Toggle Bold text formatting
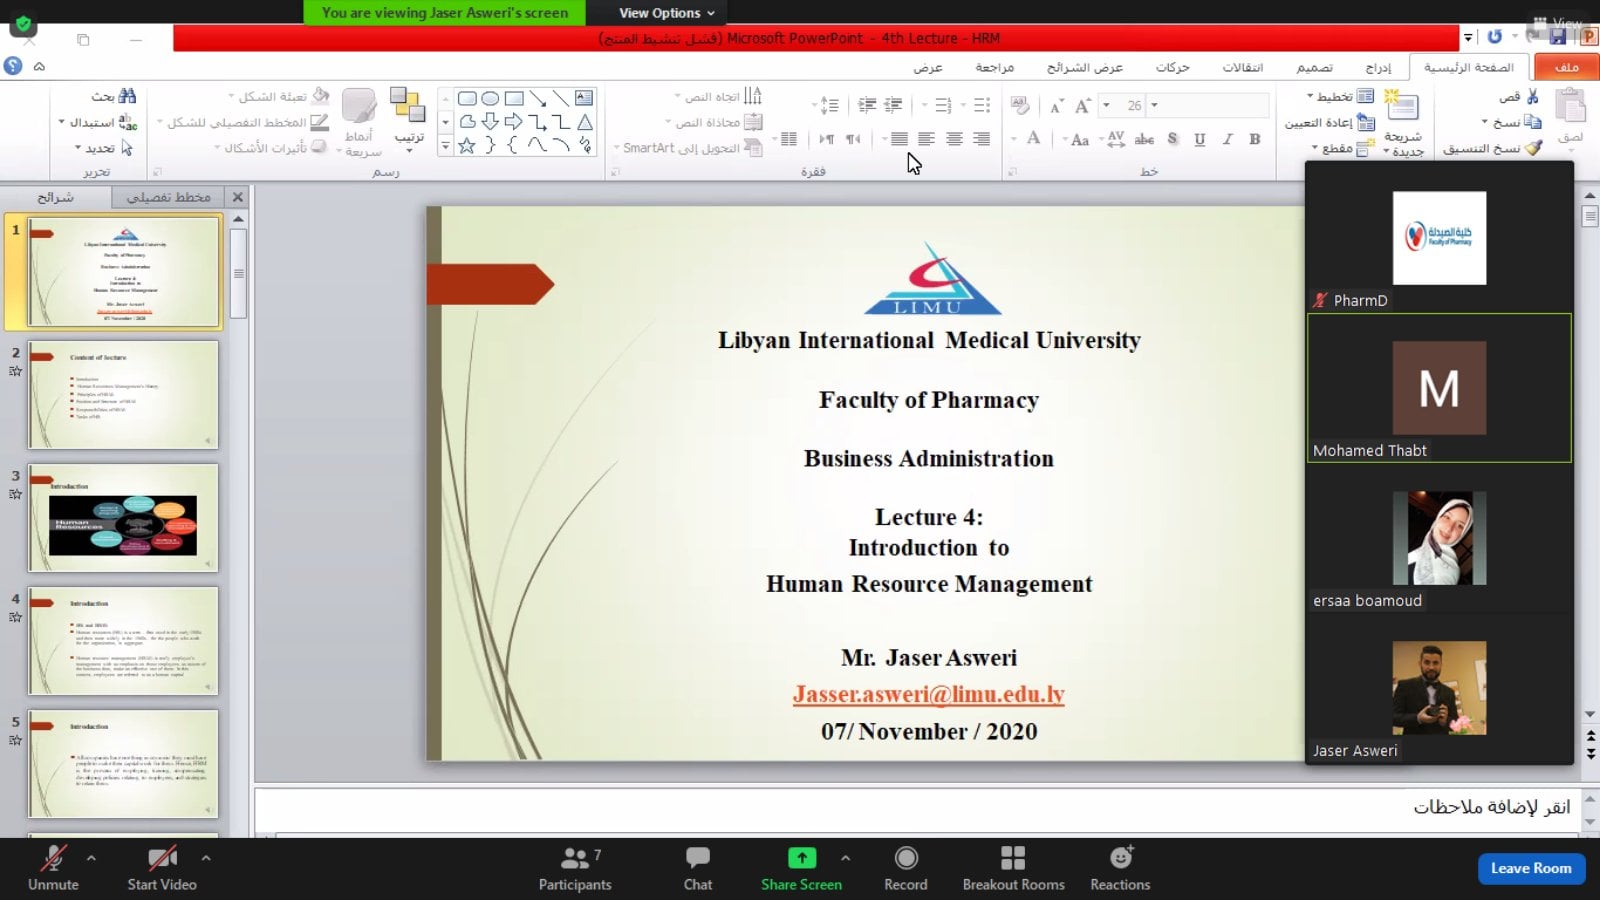The width and height of the screenshot is (1600, 900). [1254, 140]
